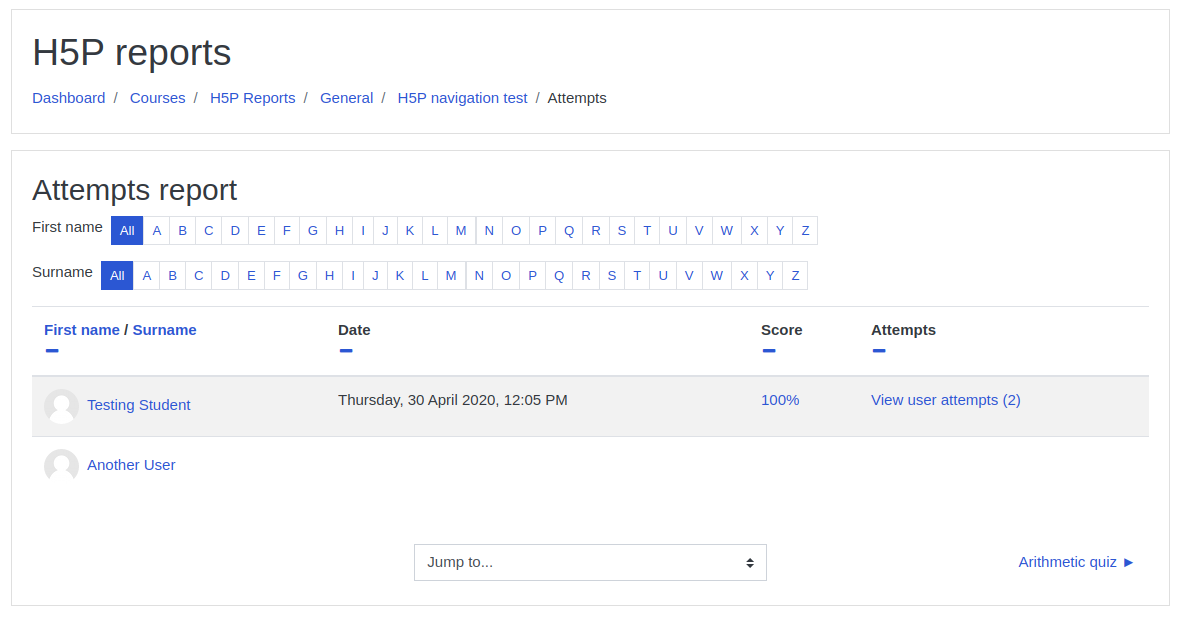Image resolution: width=1182 pixels, height=620 pixels.
Task: Filter Surname by letter E
Action: pos(251,276)
